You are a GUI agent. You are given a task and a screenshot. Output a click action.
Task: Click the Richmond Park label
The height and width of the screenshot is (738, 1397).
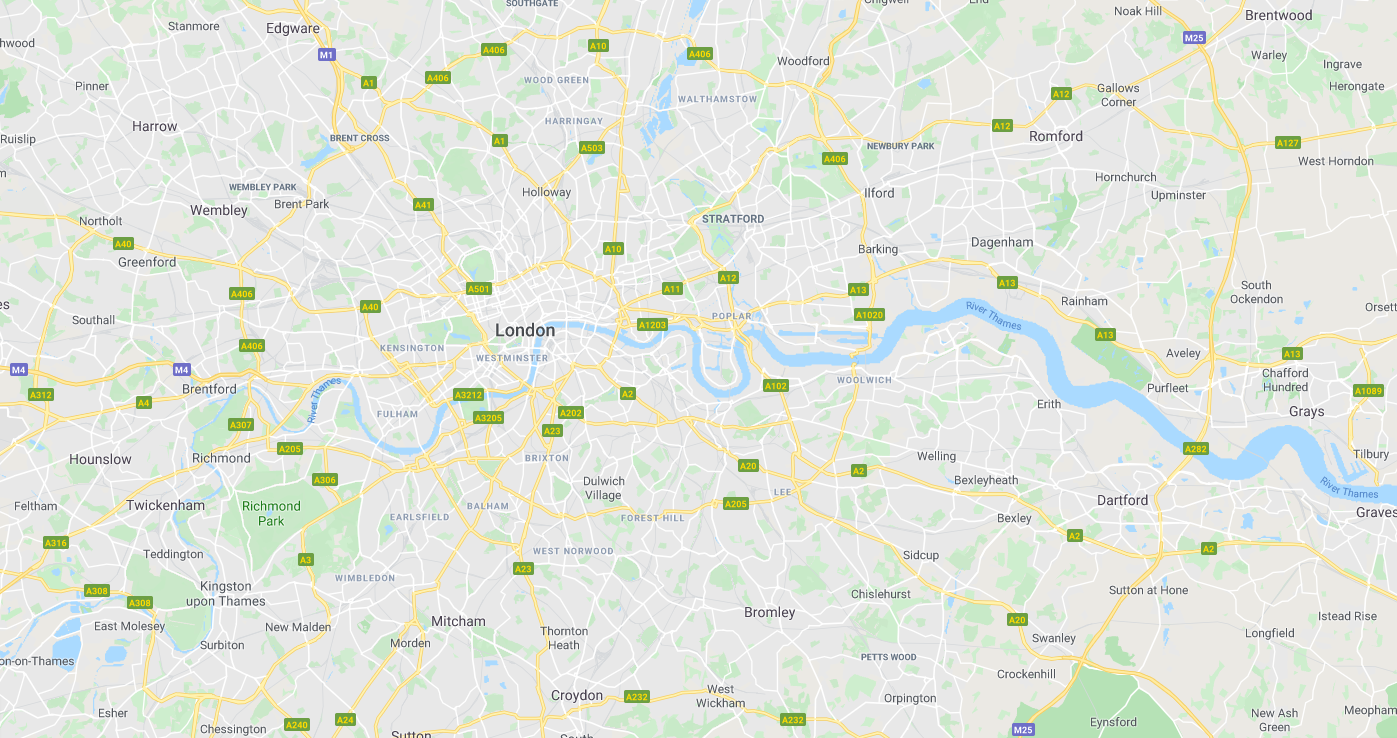coord(271,513)
